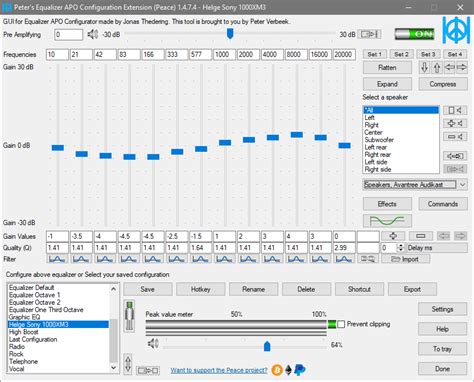Screen dimensions: 474x382
Task: Click the 577 frequency input field
Action: point(200,54)
